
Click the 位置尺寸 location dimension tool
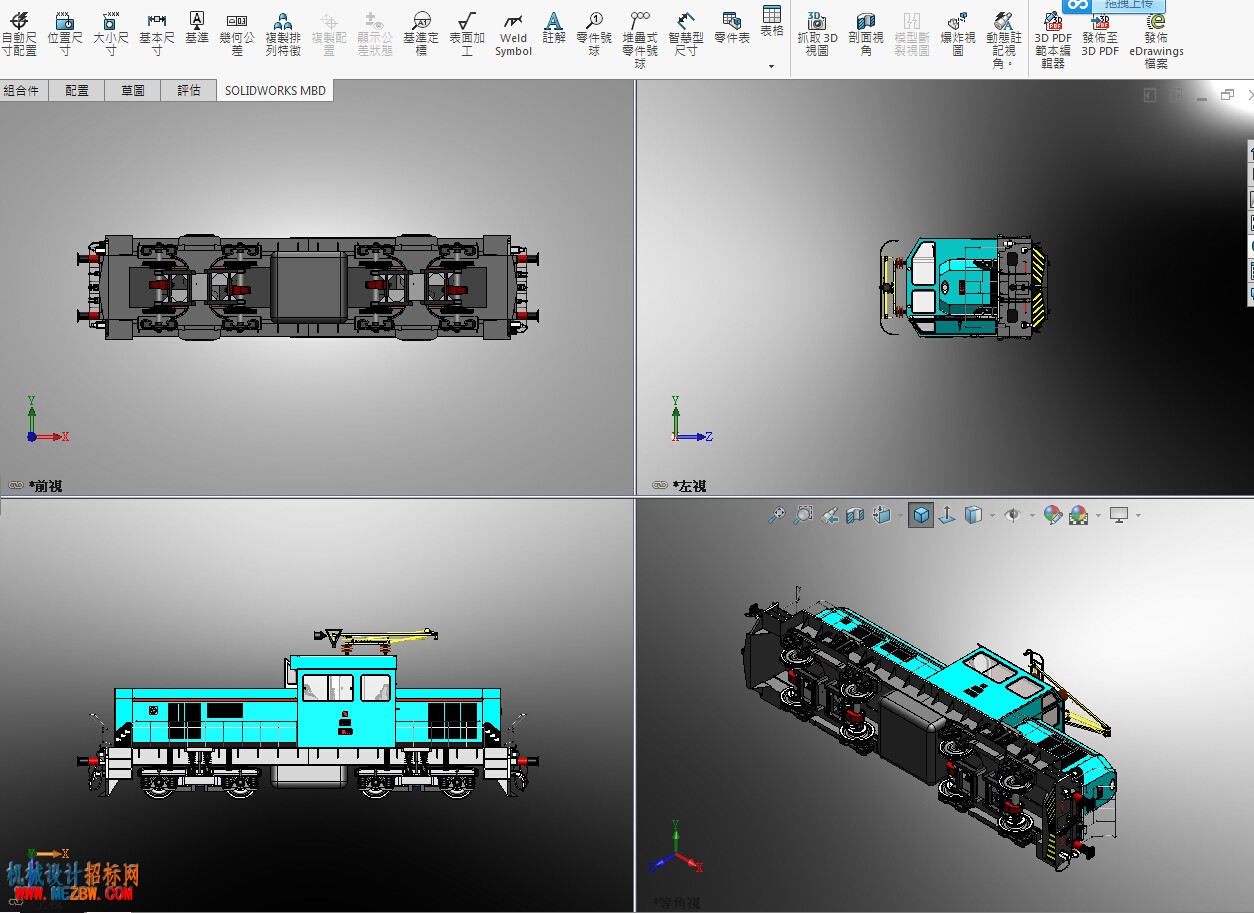65,33
